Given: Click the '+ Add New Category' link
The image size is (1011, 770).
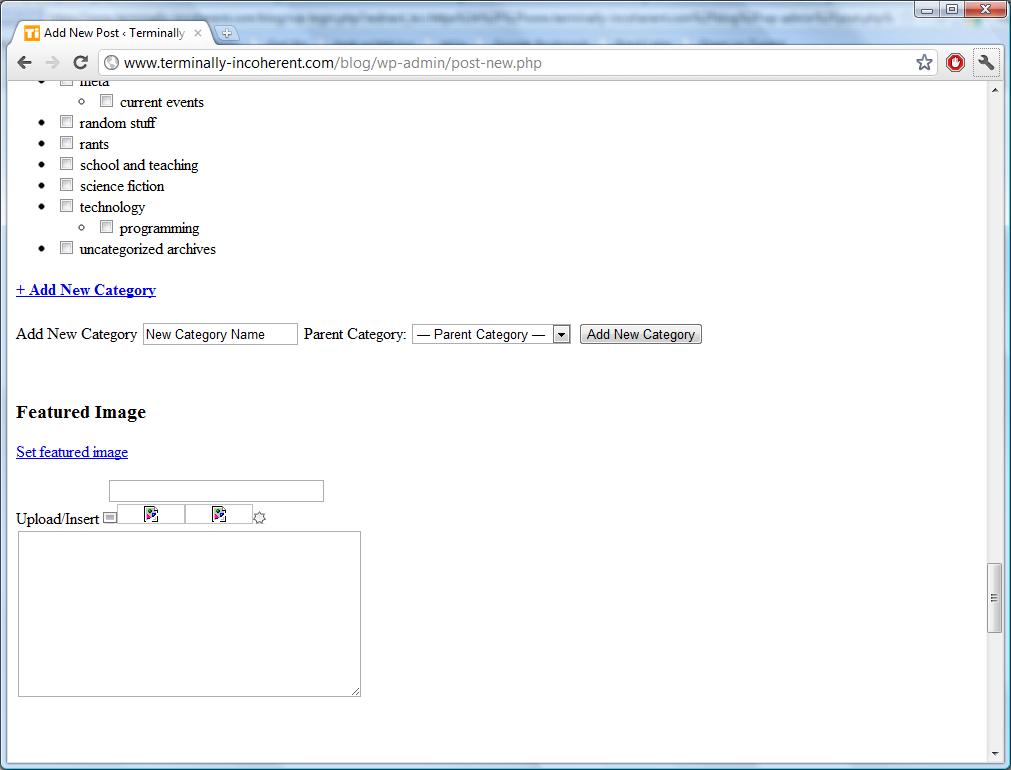Looking at the screenshot, I should click(86, 290).
